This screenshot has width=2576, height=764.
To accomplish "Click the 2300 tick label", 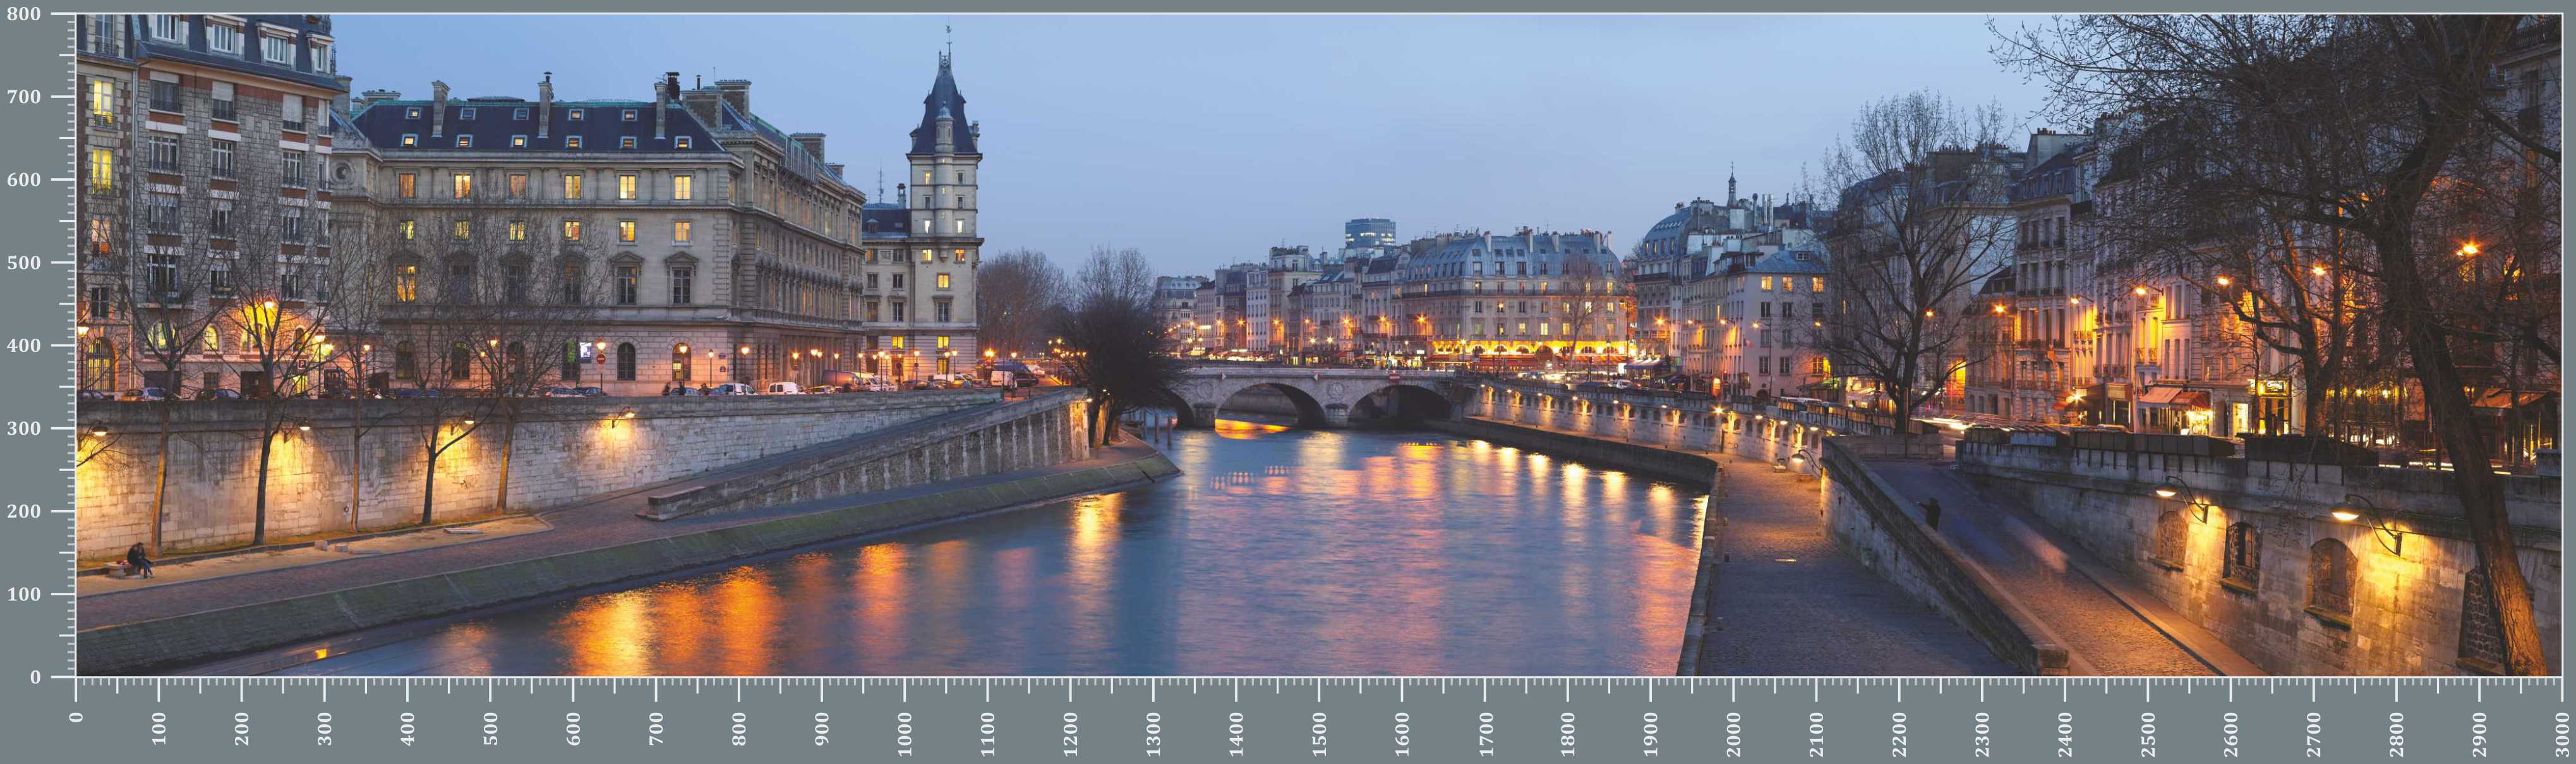I will [1982, 734].
